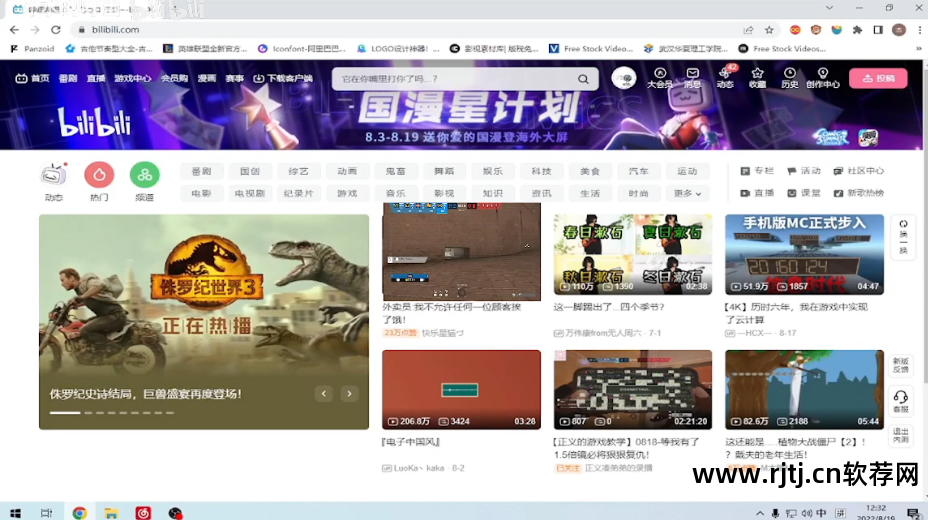Screen dimensions: 928x520
Task: Open File Explorer from the taskbar
Action: point(111,512)
